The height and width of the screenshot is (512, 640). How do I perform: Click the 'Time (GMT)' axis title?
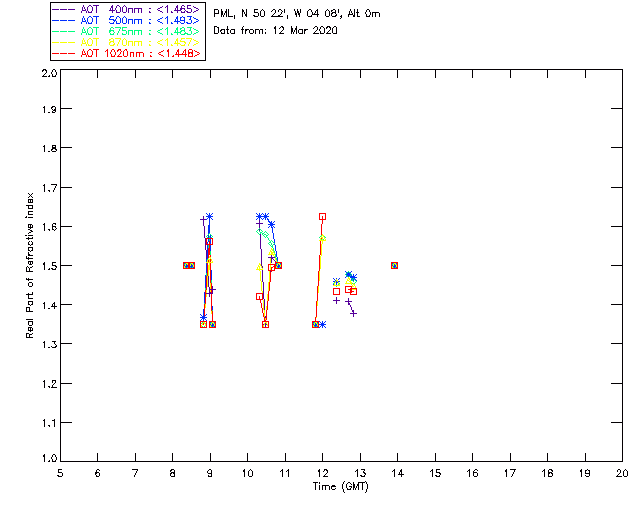(341, 487)
